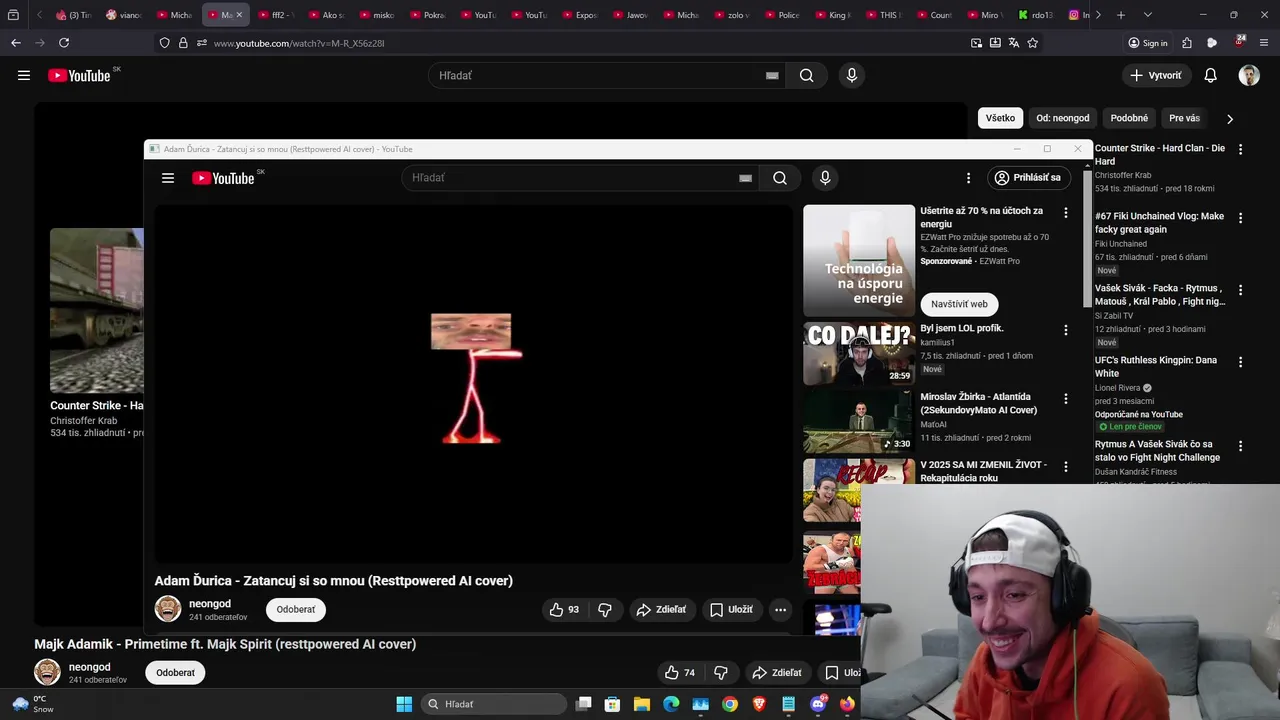Open Vašek Sivák - Facka video title

point(1160,295)
